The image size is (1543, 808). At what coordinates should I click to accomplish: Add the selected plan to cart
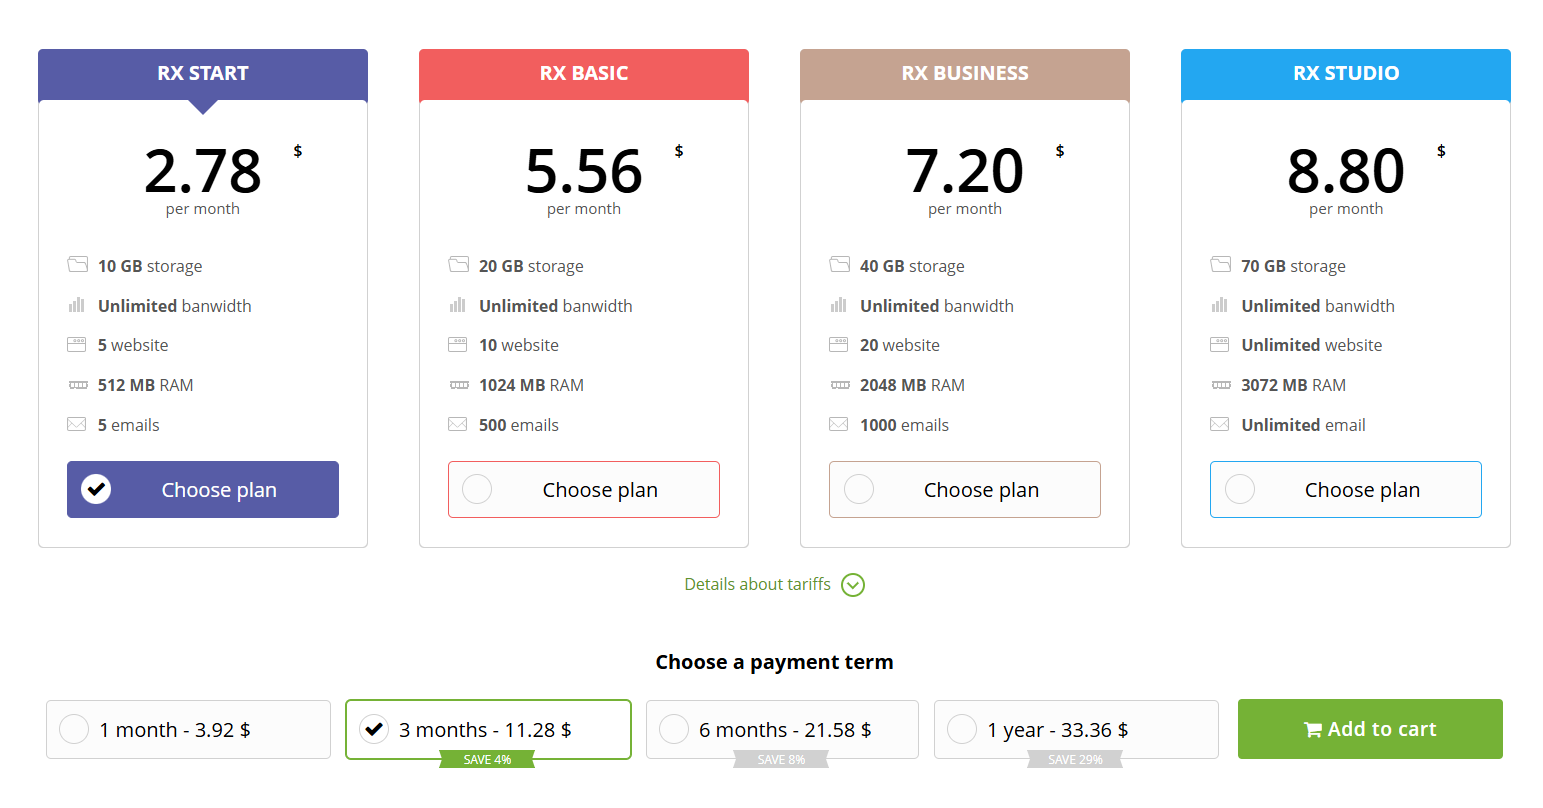(1370, 729)
